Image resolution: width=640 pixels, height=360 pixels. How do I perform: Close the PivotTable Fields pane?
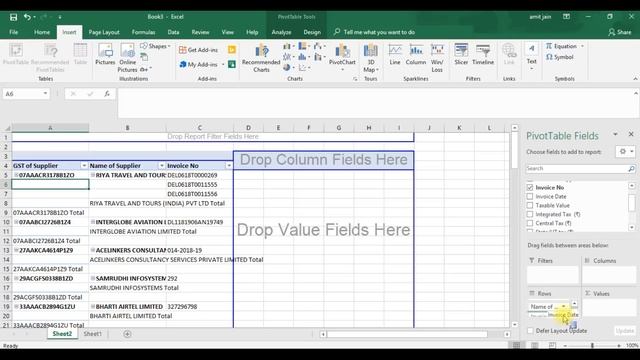coord(631,134)
